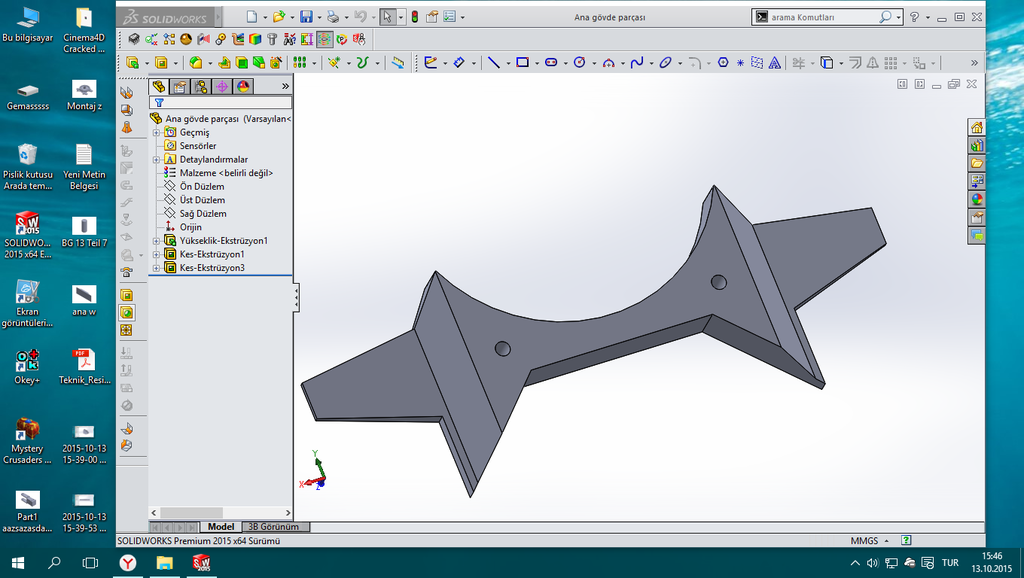This screenshot has width=1024, height=578.
Task: Open the DisplayManager tab icon
Action: click(x=242, y=86)
